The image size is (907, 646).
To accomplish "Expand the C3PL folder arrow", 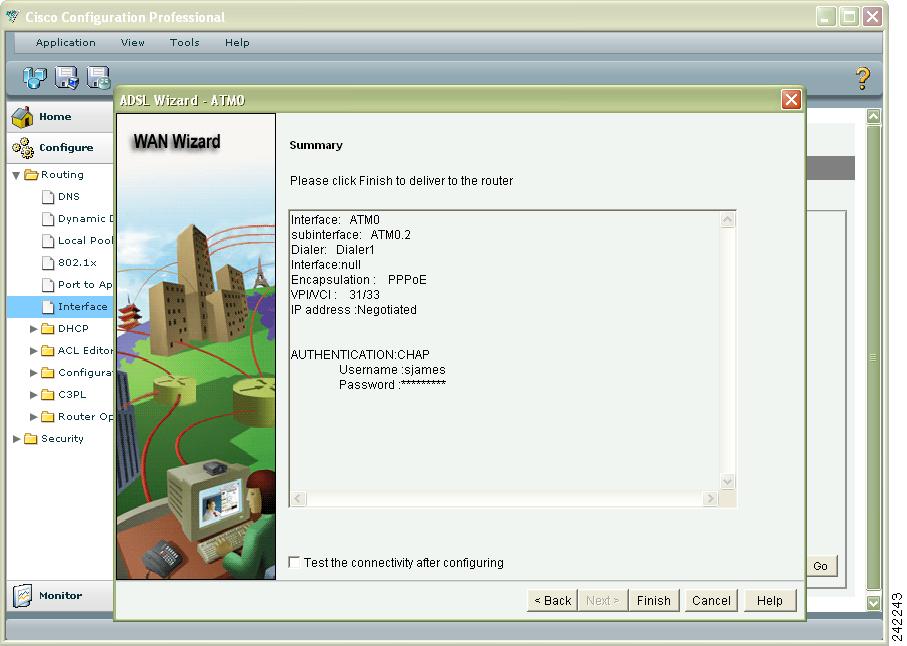I will [x=34, y=394].
